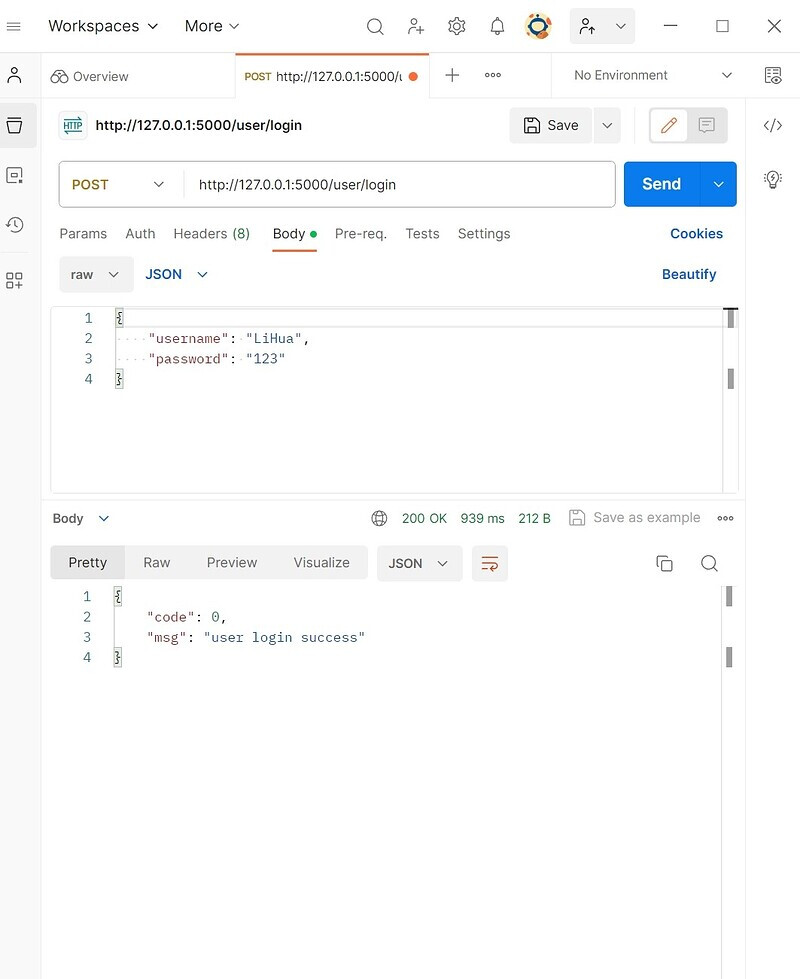Image resolution: width=800 pixels, height=979 pixels.
Task: Open the POST method dropdown
Action: pyautogui.click(x=118, y=185)
